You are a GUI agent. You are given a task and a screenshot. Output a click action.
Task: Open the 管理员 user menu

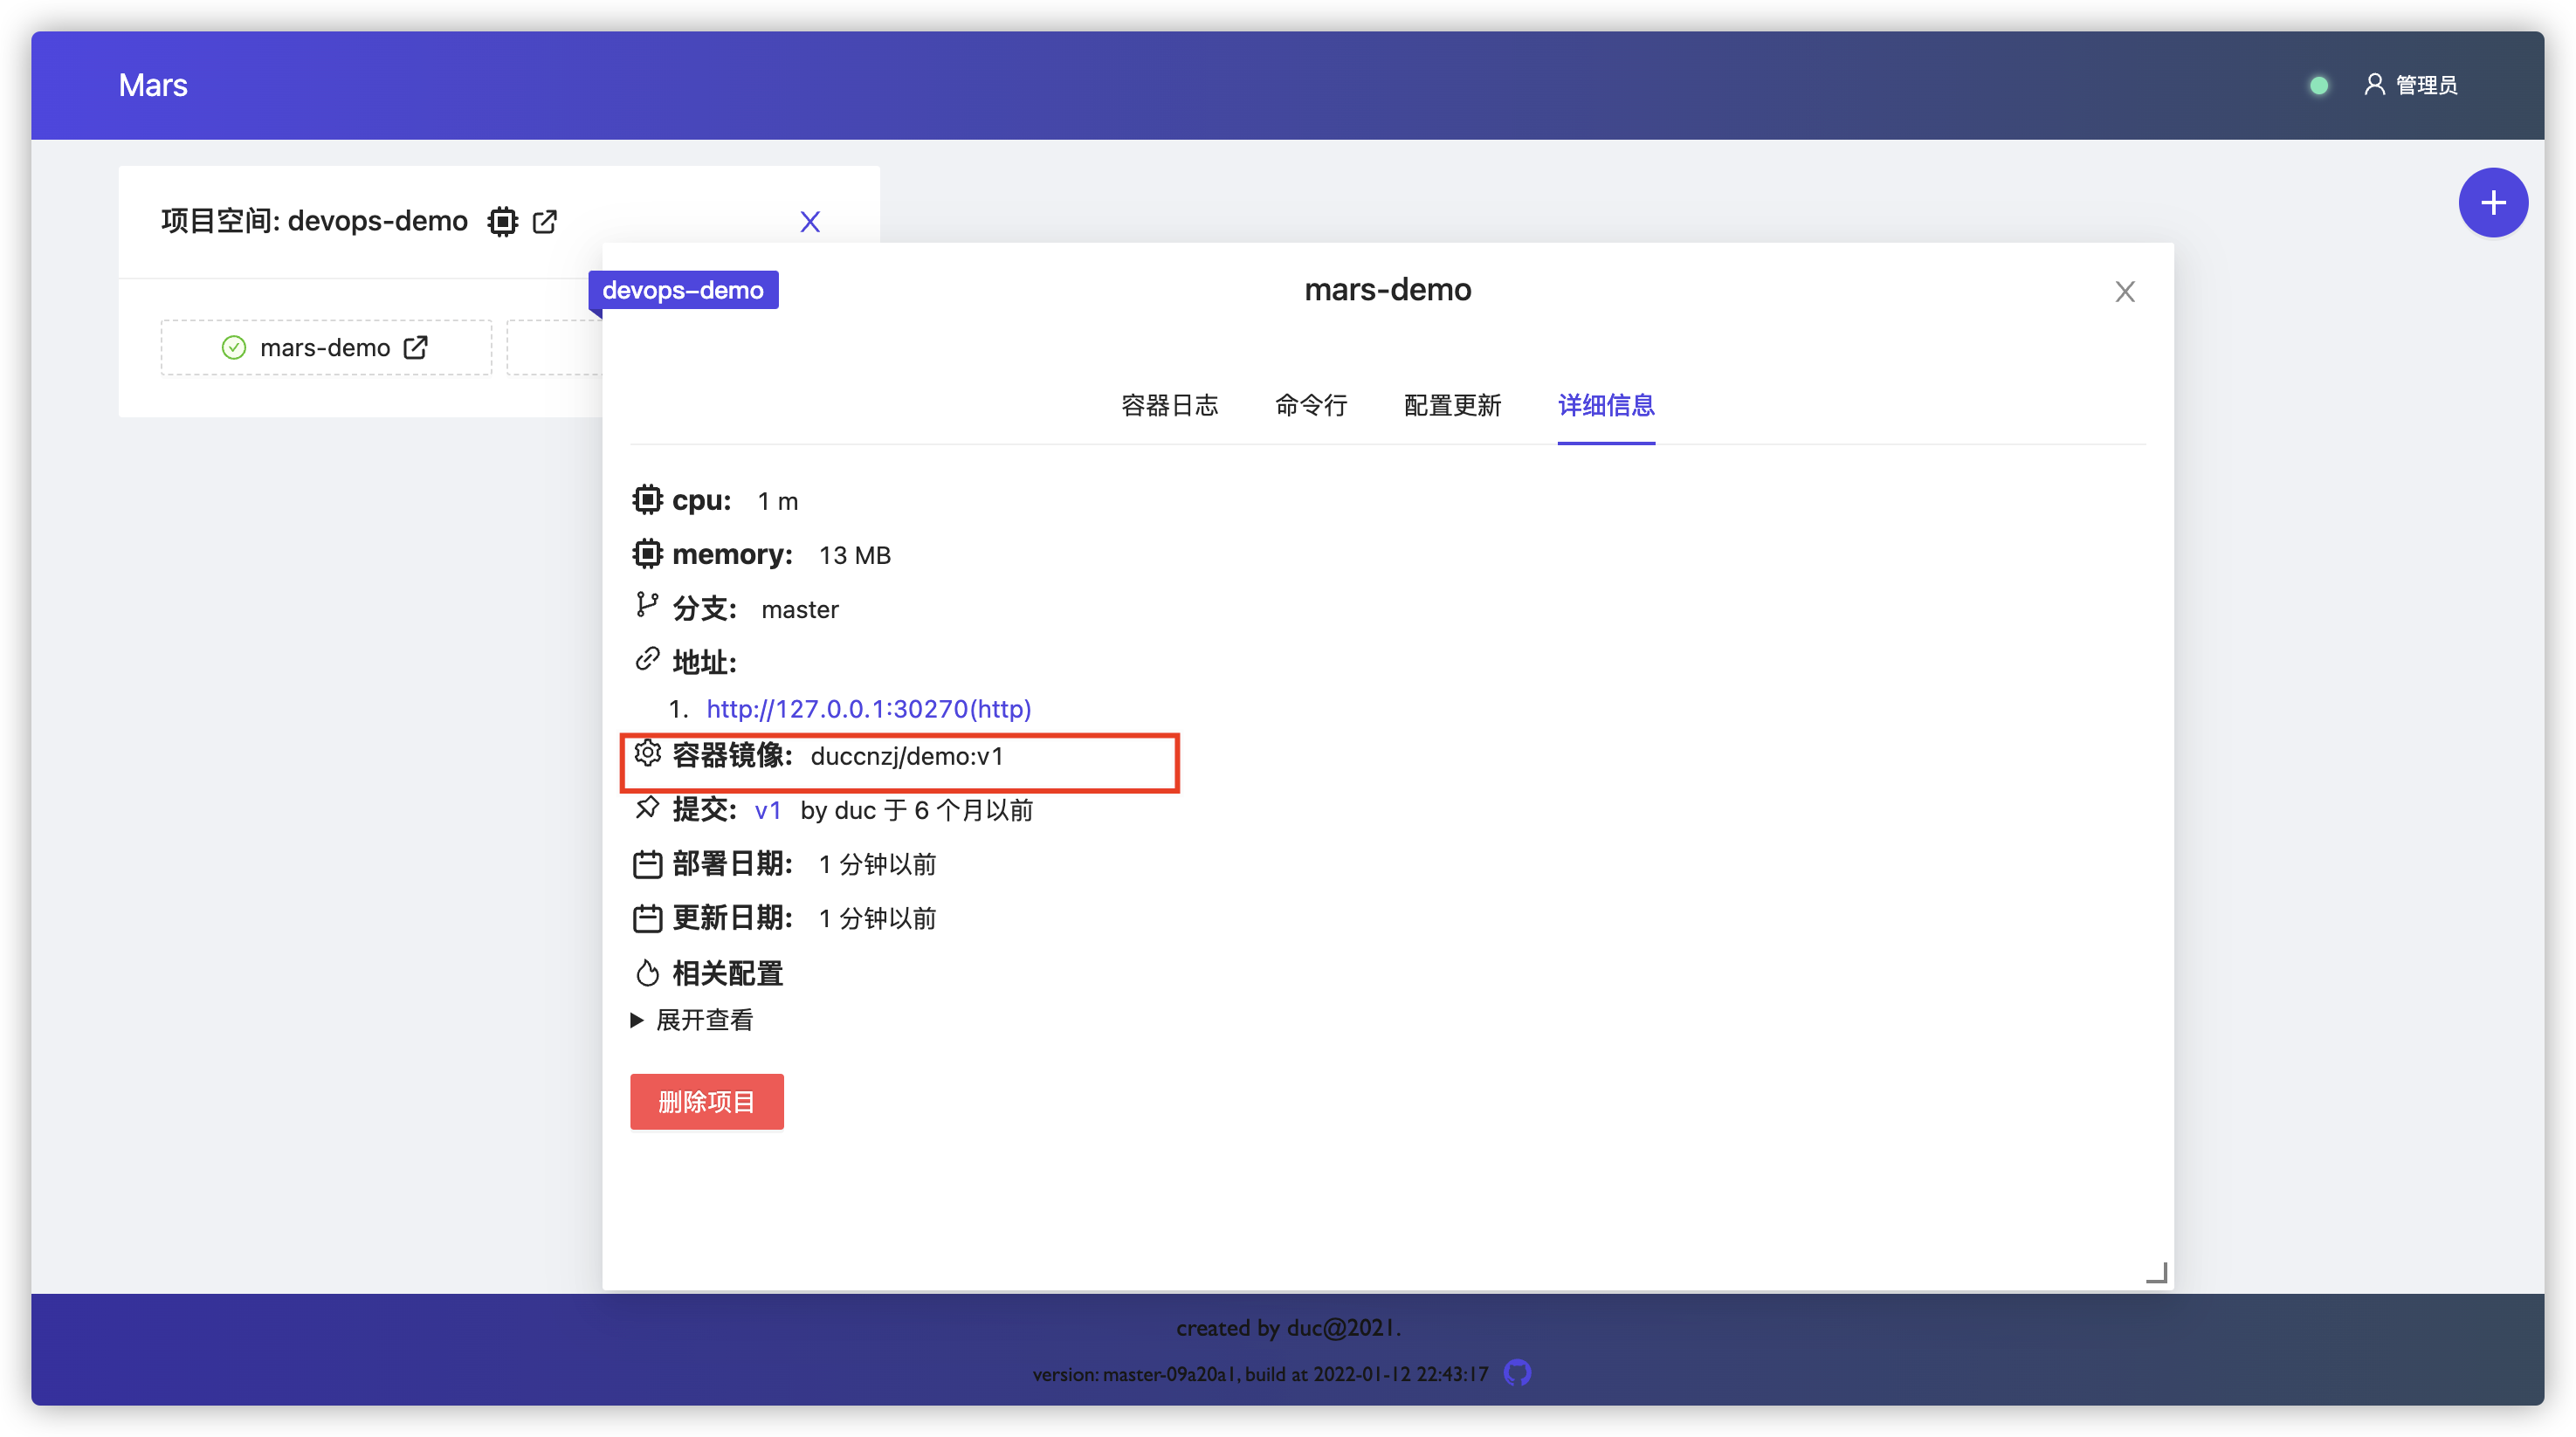coord(2411,85)
